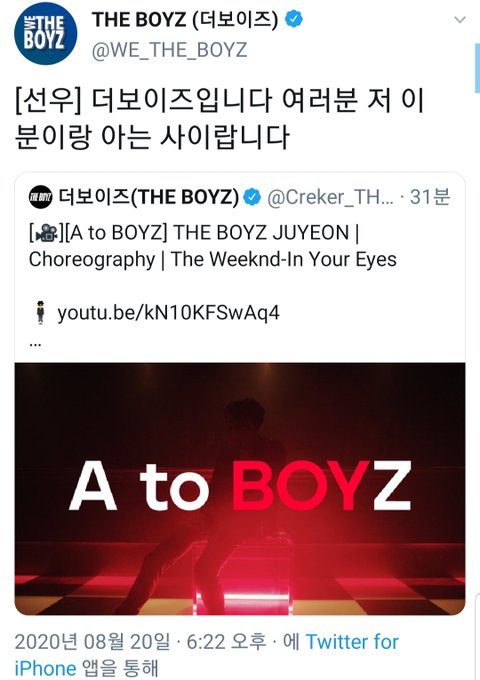
Task: Open quoted tweet Choreography title text
Action: 212,246
